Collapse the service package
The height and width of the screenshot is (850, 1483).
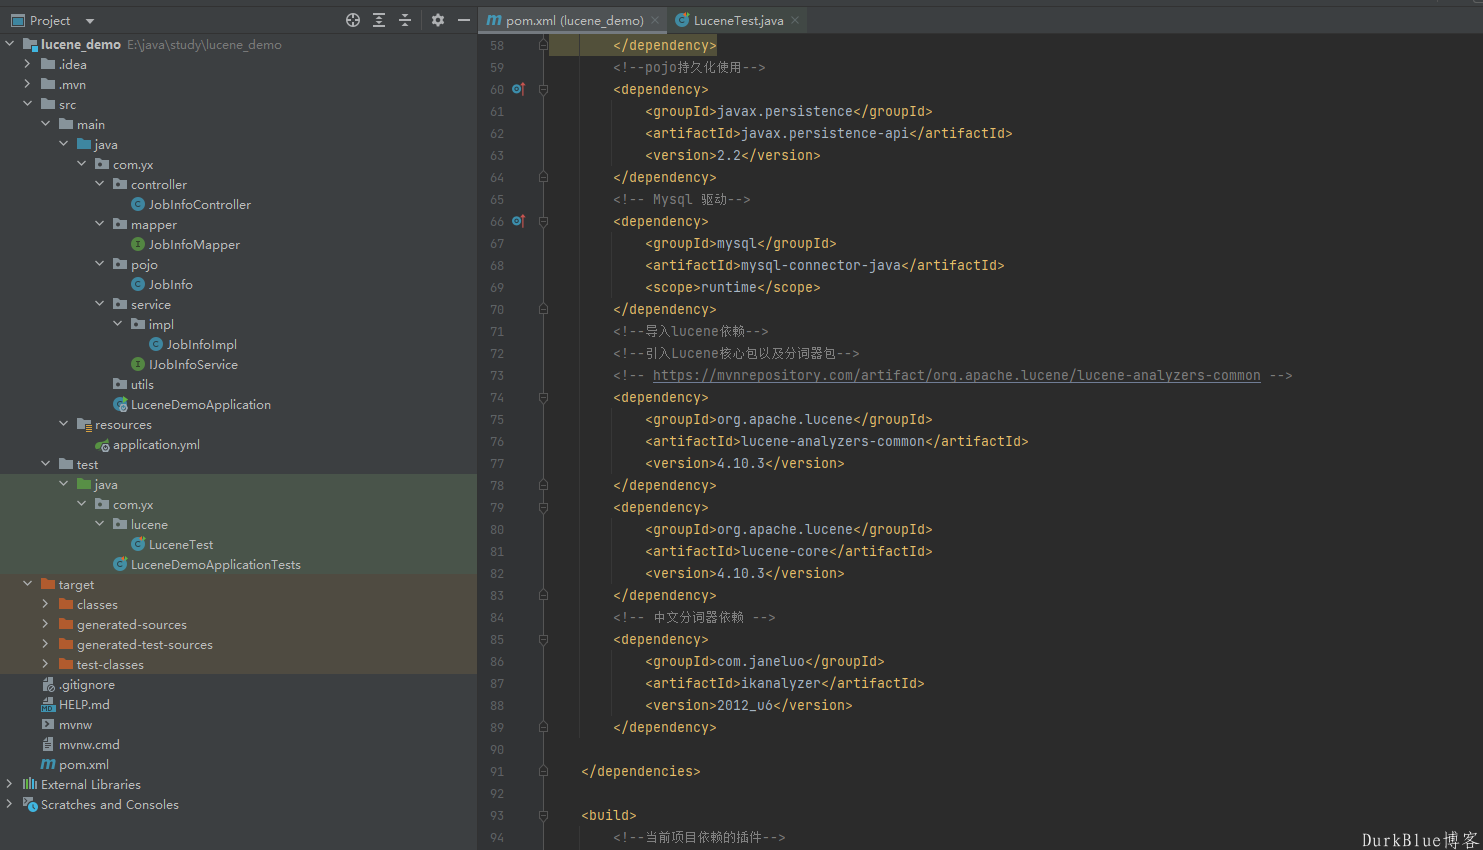[x=100, y=304]
